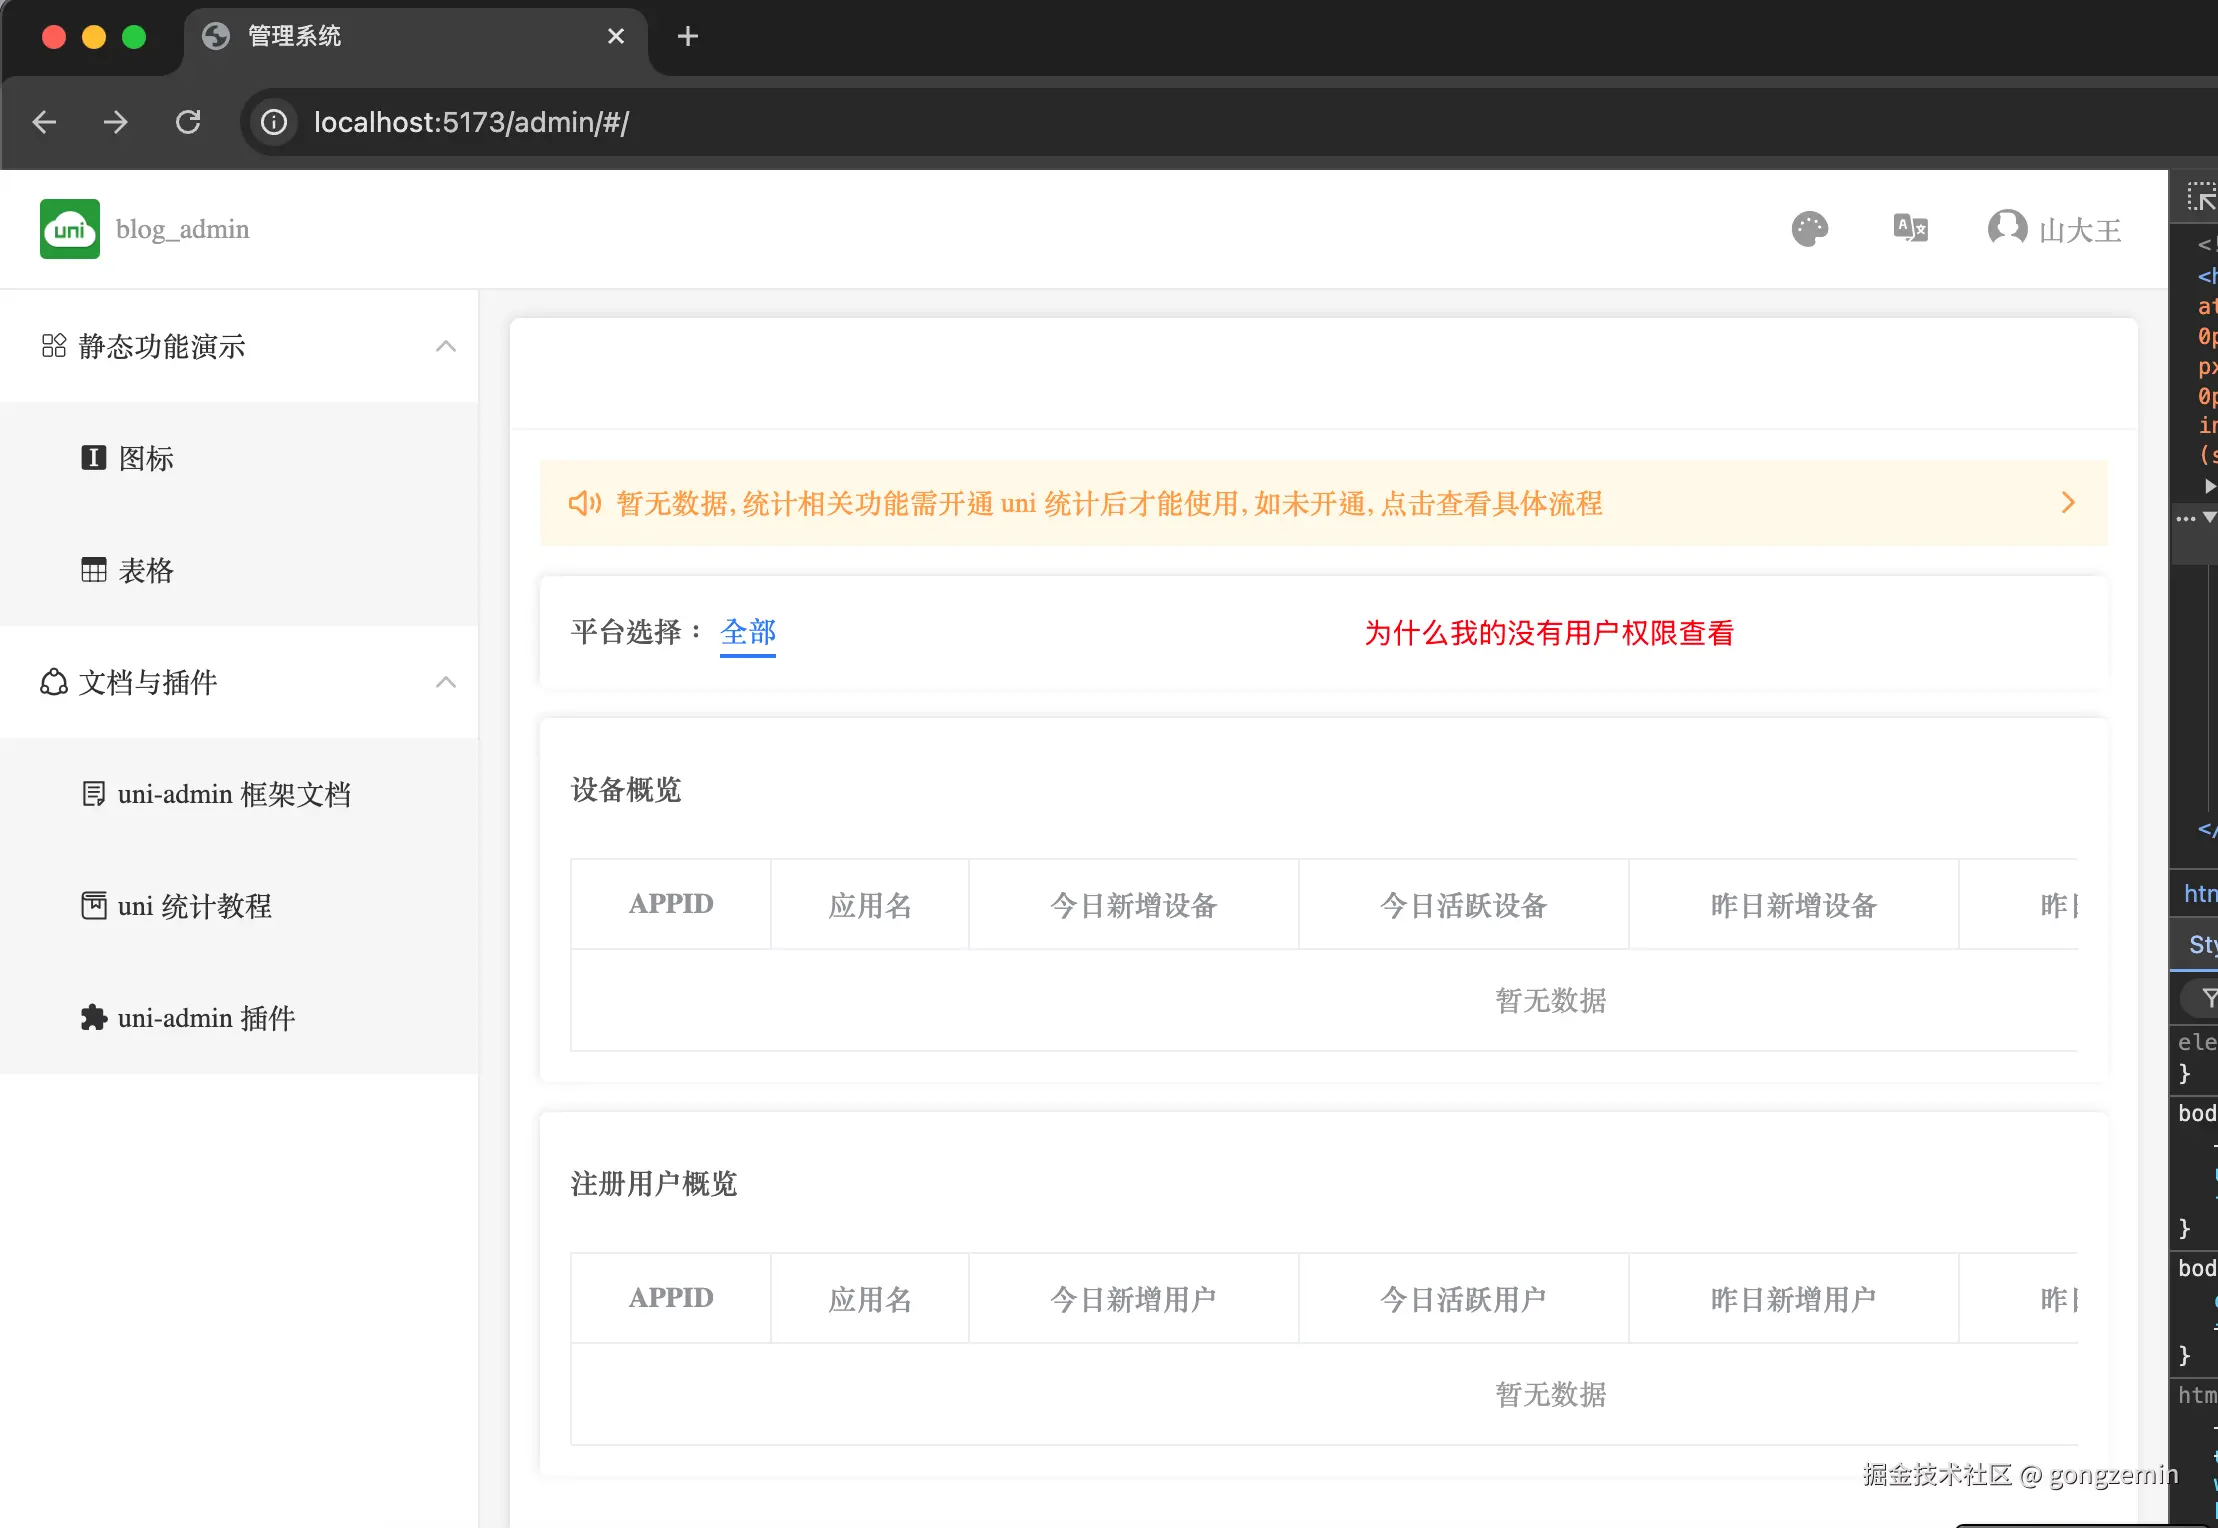Screen dimensions: 2218x1528
Task: Click the site info icon in address bar
Action: (274, 122)
